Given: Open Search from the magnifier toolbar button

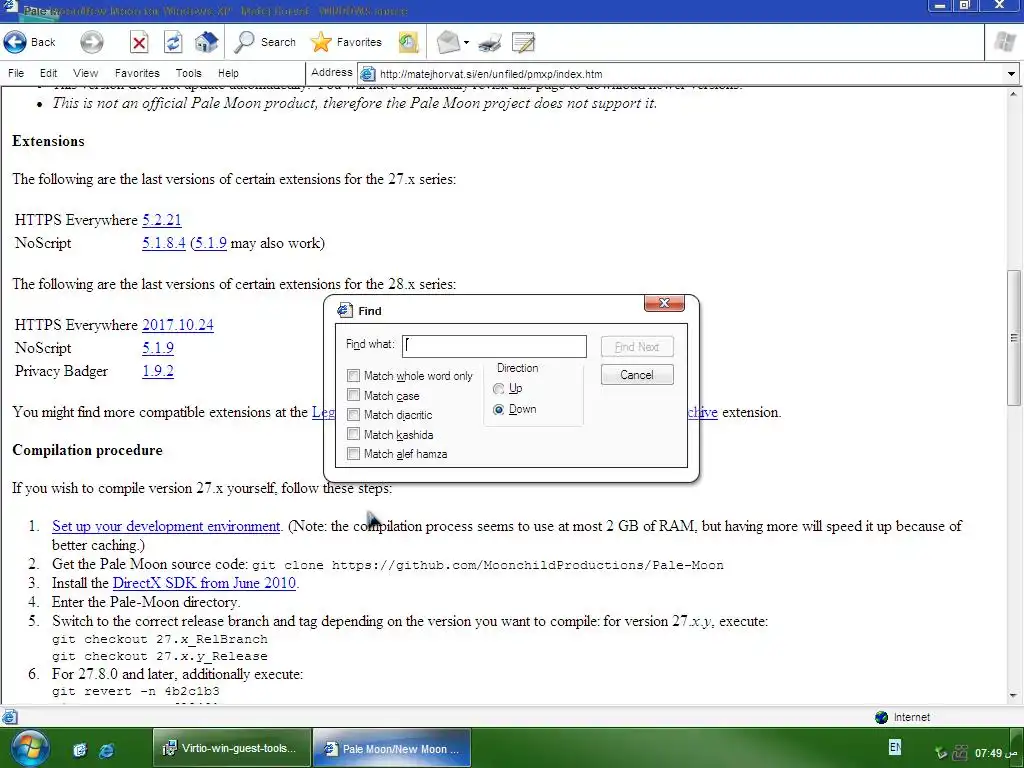Looking at the screenshot, I should click(x=265, y=42).
